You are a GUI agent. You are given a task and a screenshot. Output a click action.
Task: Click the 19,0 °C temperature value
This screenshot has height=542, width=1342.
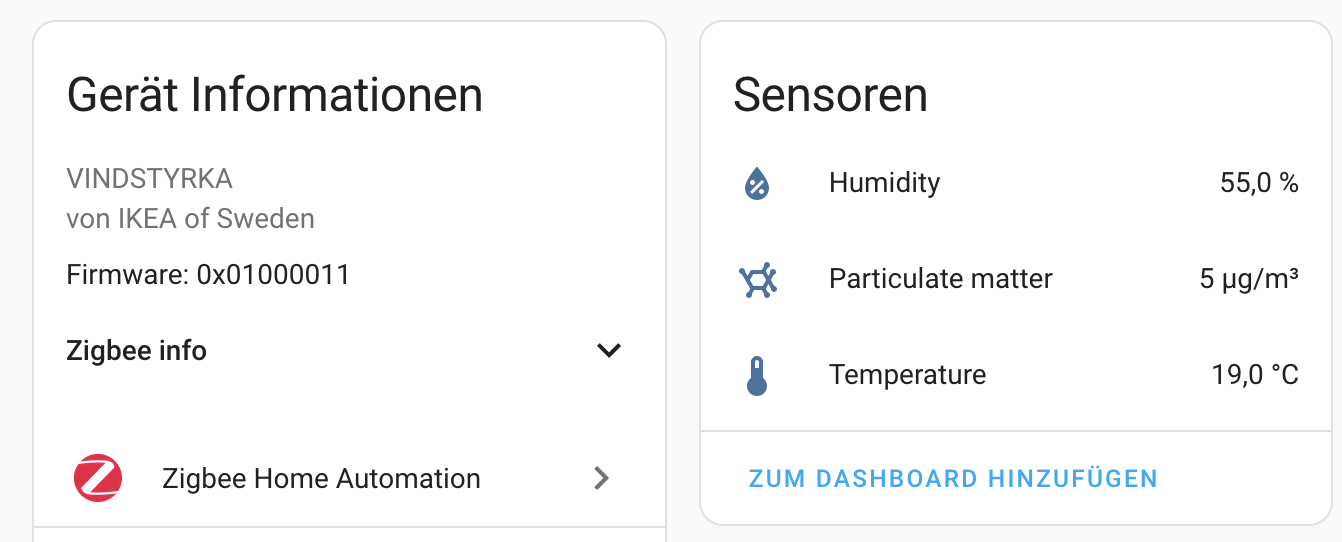1254,376
